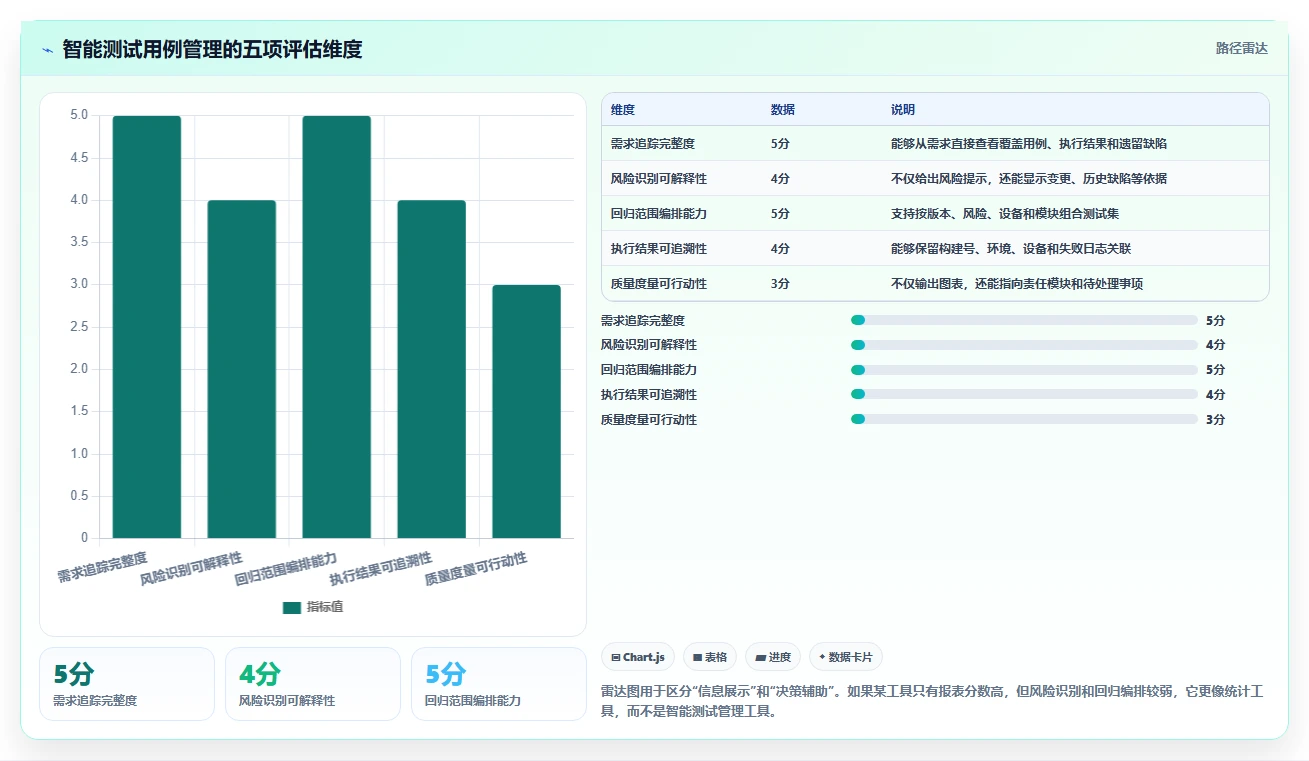Open the 4分 风险识别可解释性 data card
The height and width of the screenshot is (761, 1309).
point(313,684)
